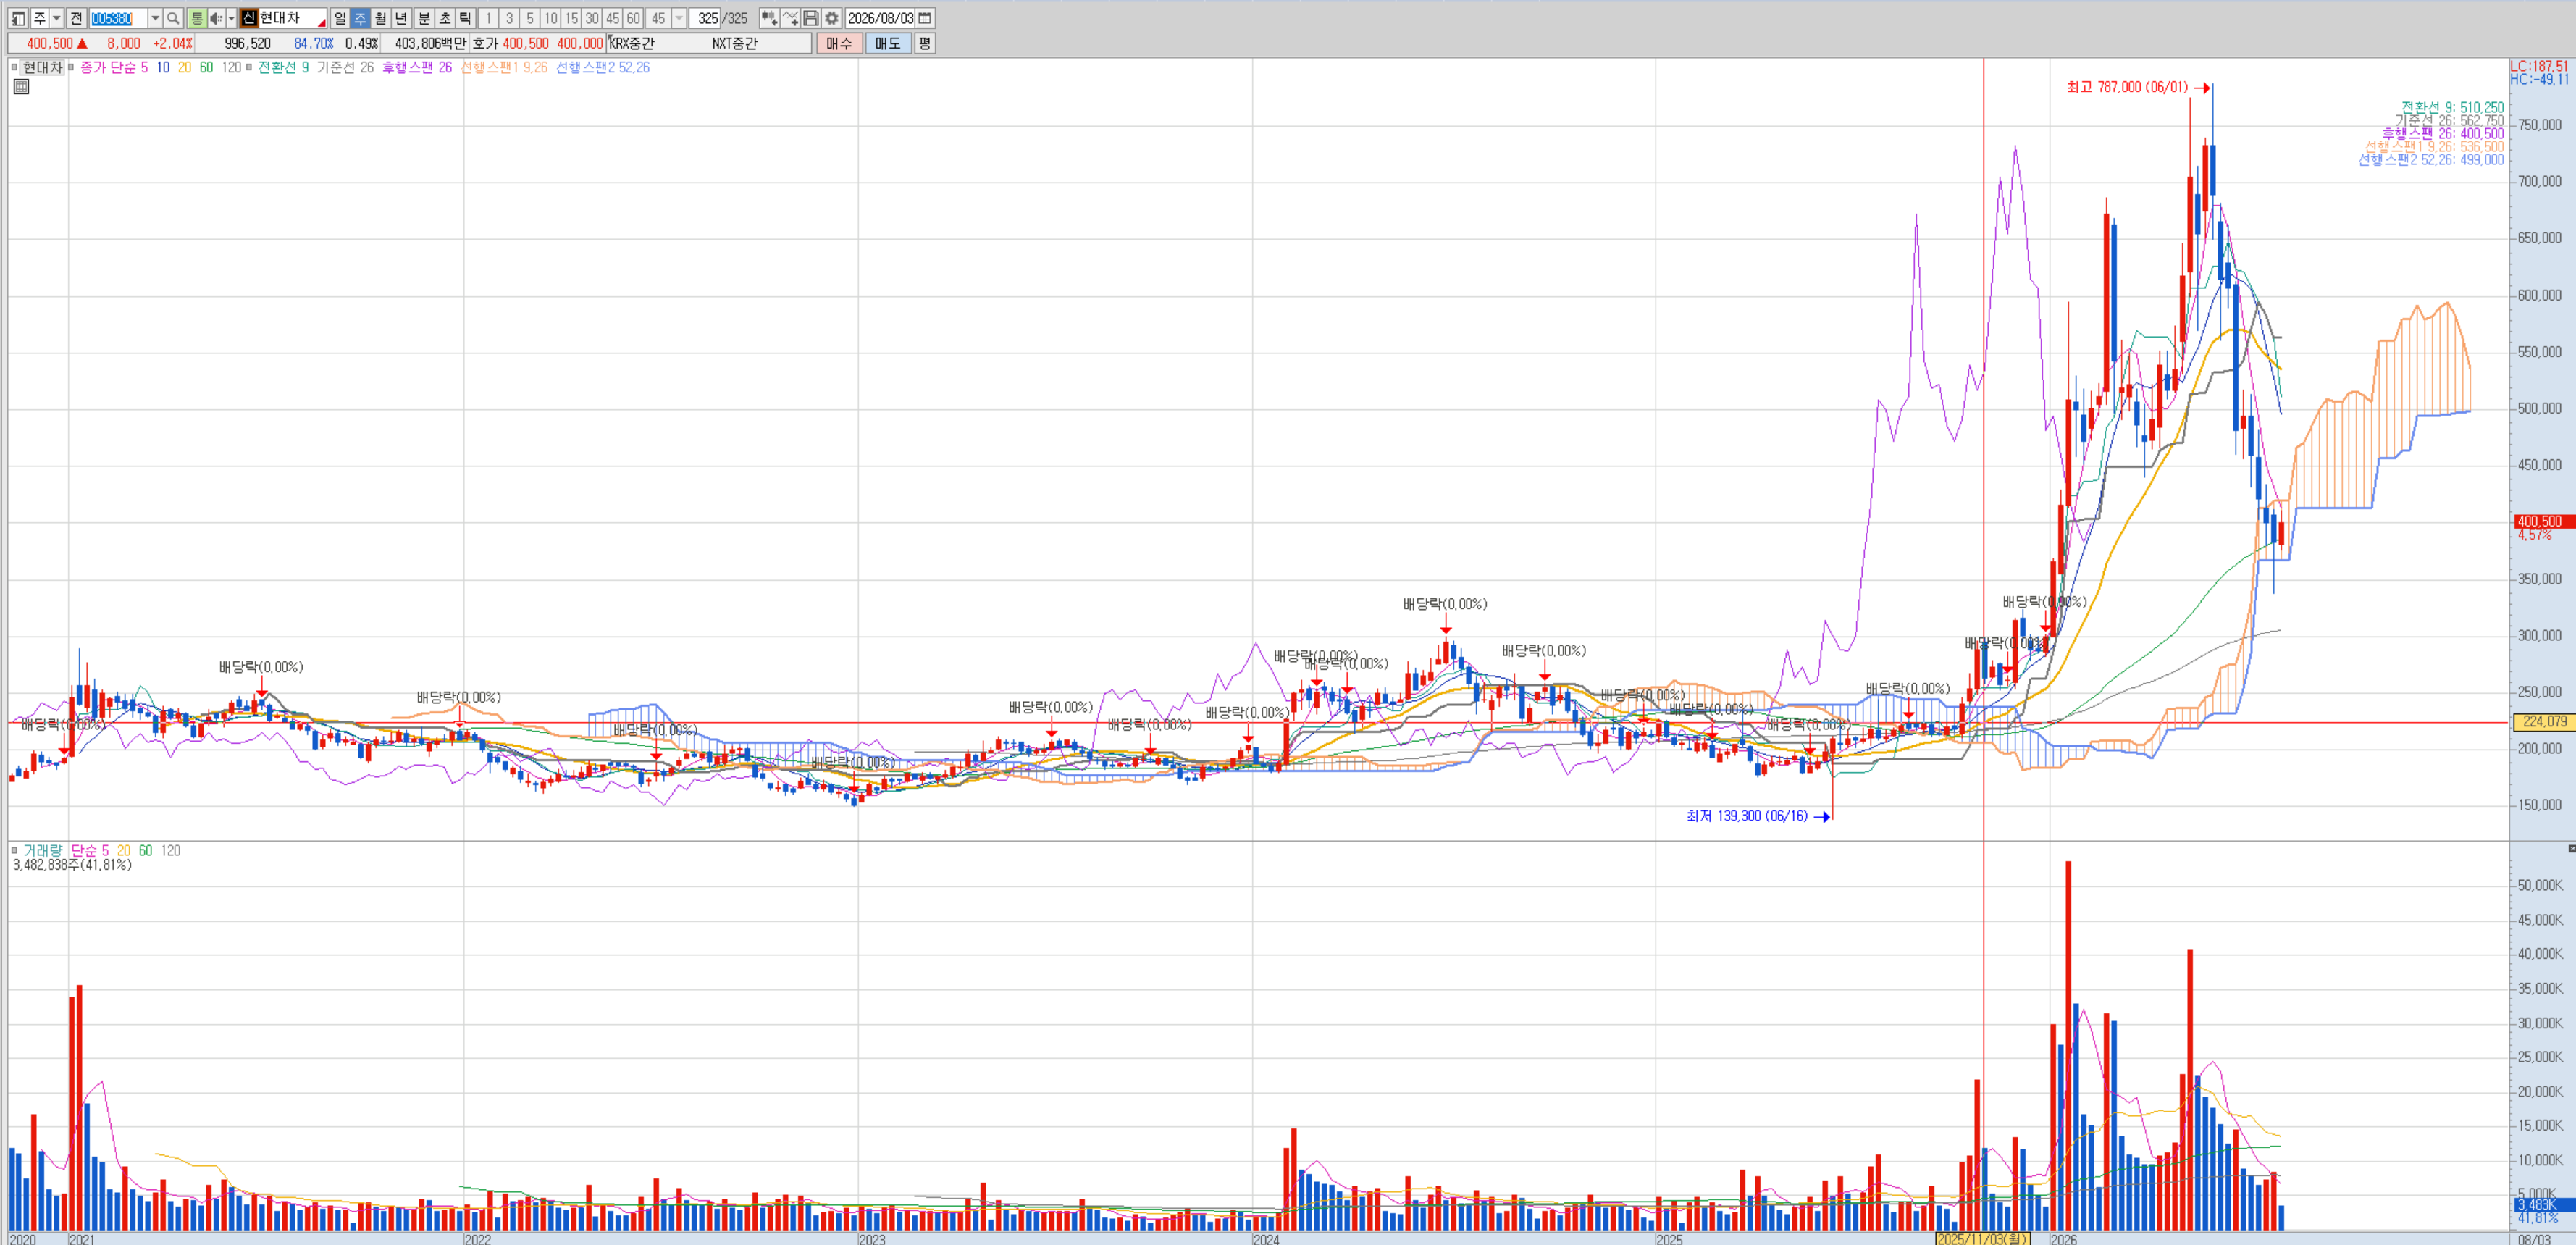Select the 분 minute period button
Image resolution: width=2576 pixels, height=1245 pixels.
point(424,18)
